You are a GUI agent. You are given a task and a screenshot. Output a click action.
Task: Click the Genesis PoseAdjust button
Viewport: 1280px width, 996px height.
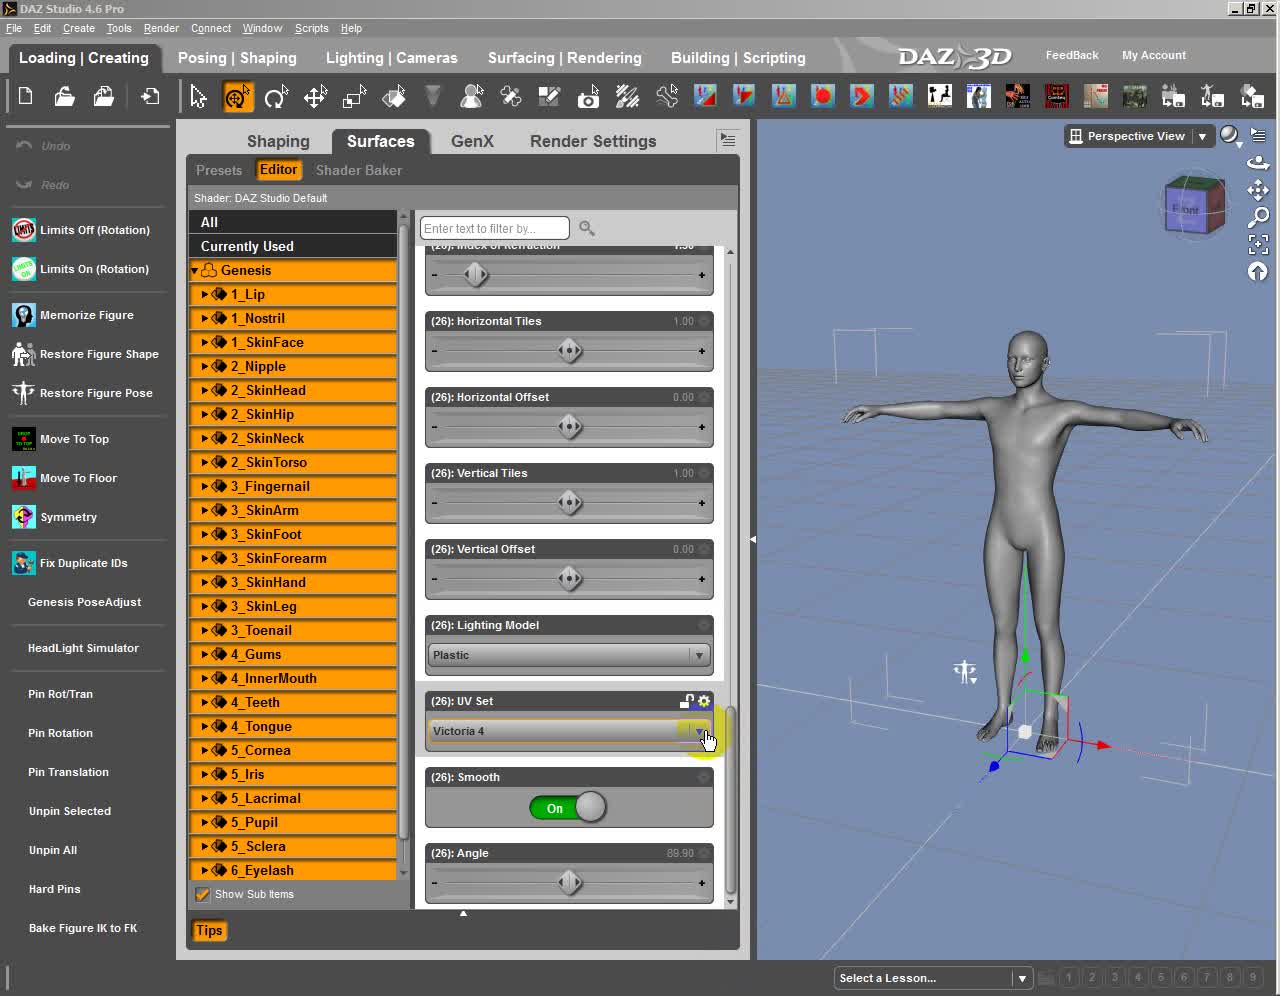click(85, 602)
